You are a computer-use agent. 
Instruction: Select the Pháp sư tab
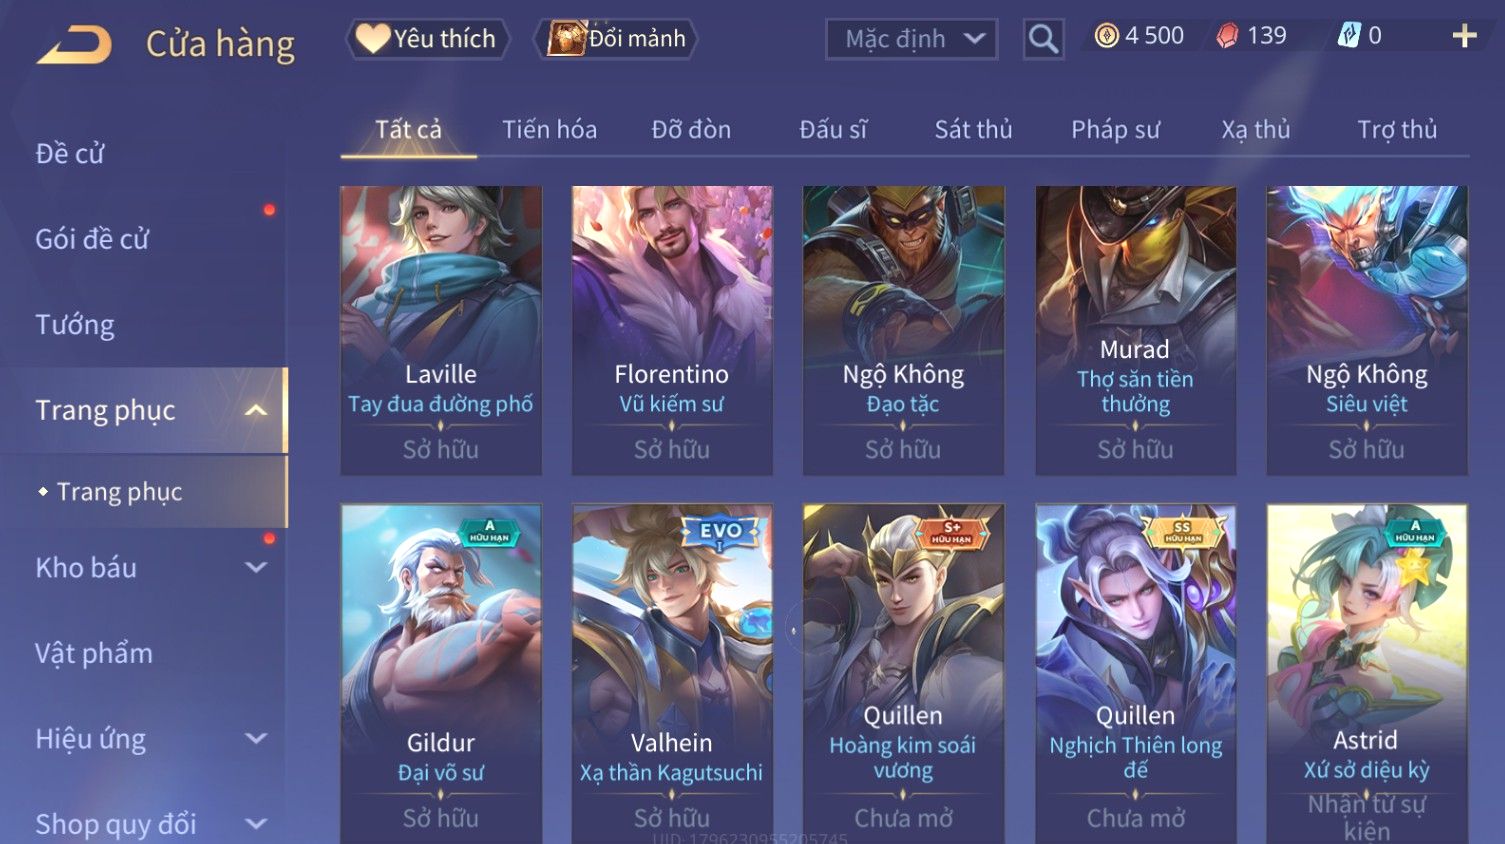pyautogui.click(x=1115, y=130)
